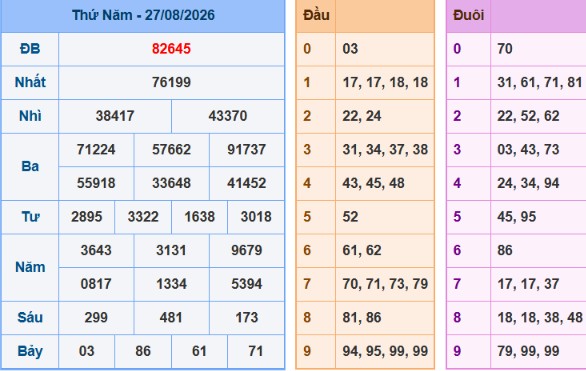This screenshot has height=371, width=586.
Task: Click Đầu row values 94, 95, 99, 99
Action: [385, 351]
